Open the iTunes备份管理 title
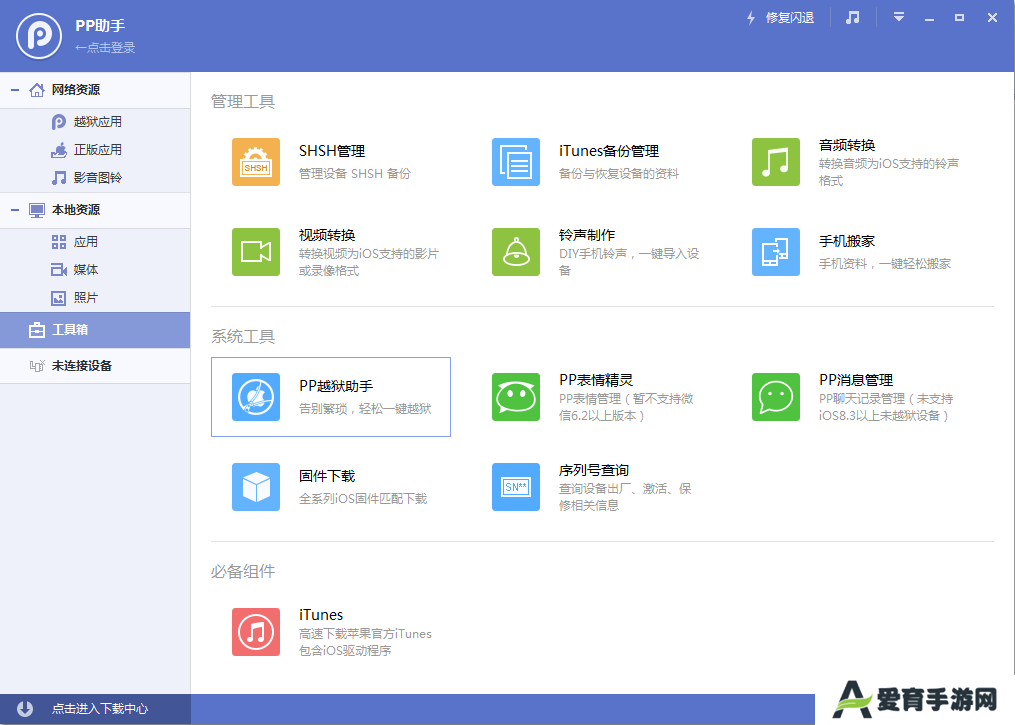 (609, 151)
